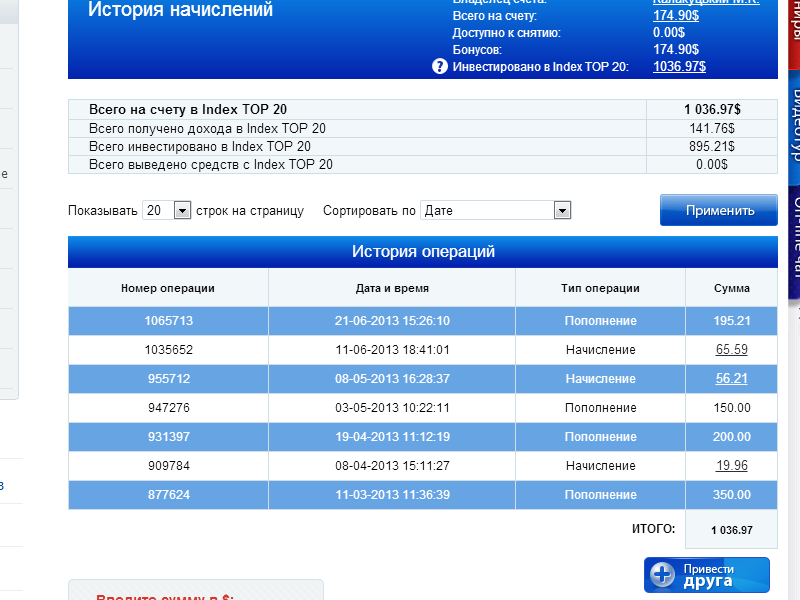This screenshot has height=600, width=800.
Task: Click the 195.21 deposit amount
Action: click(x=732, y=321)
